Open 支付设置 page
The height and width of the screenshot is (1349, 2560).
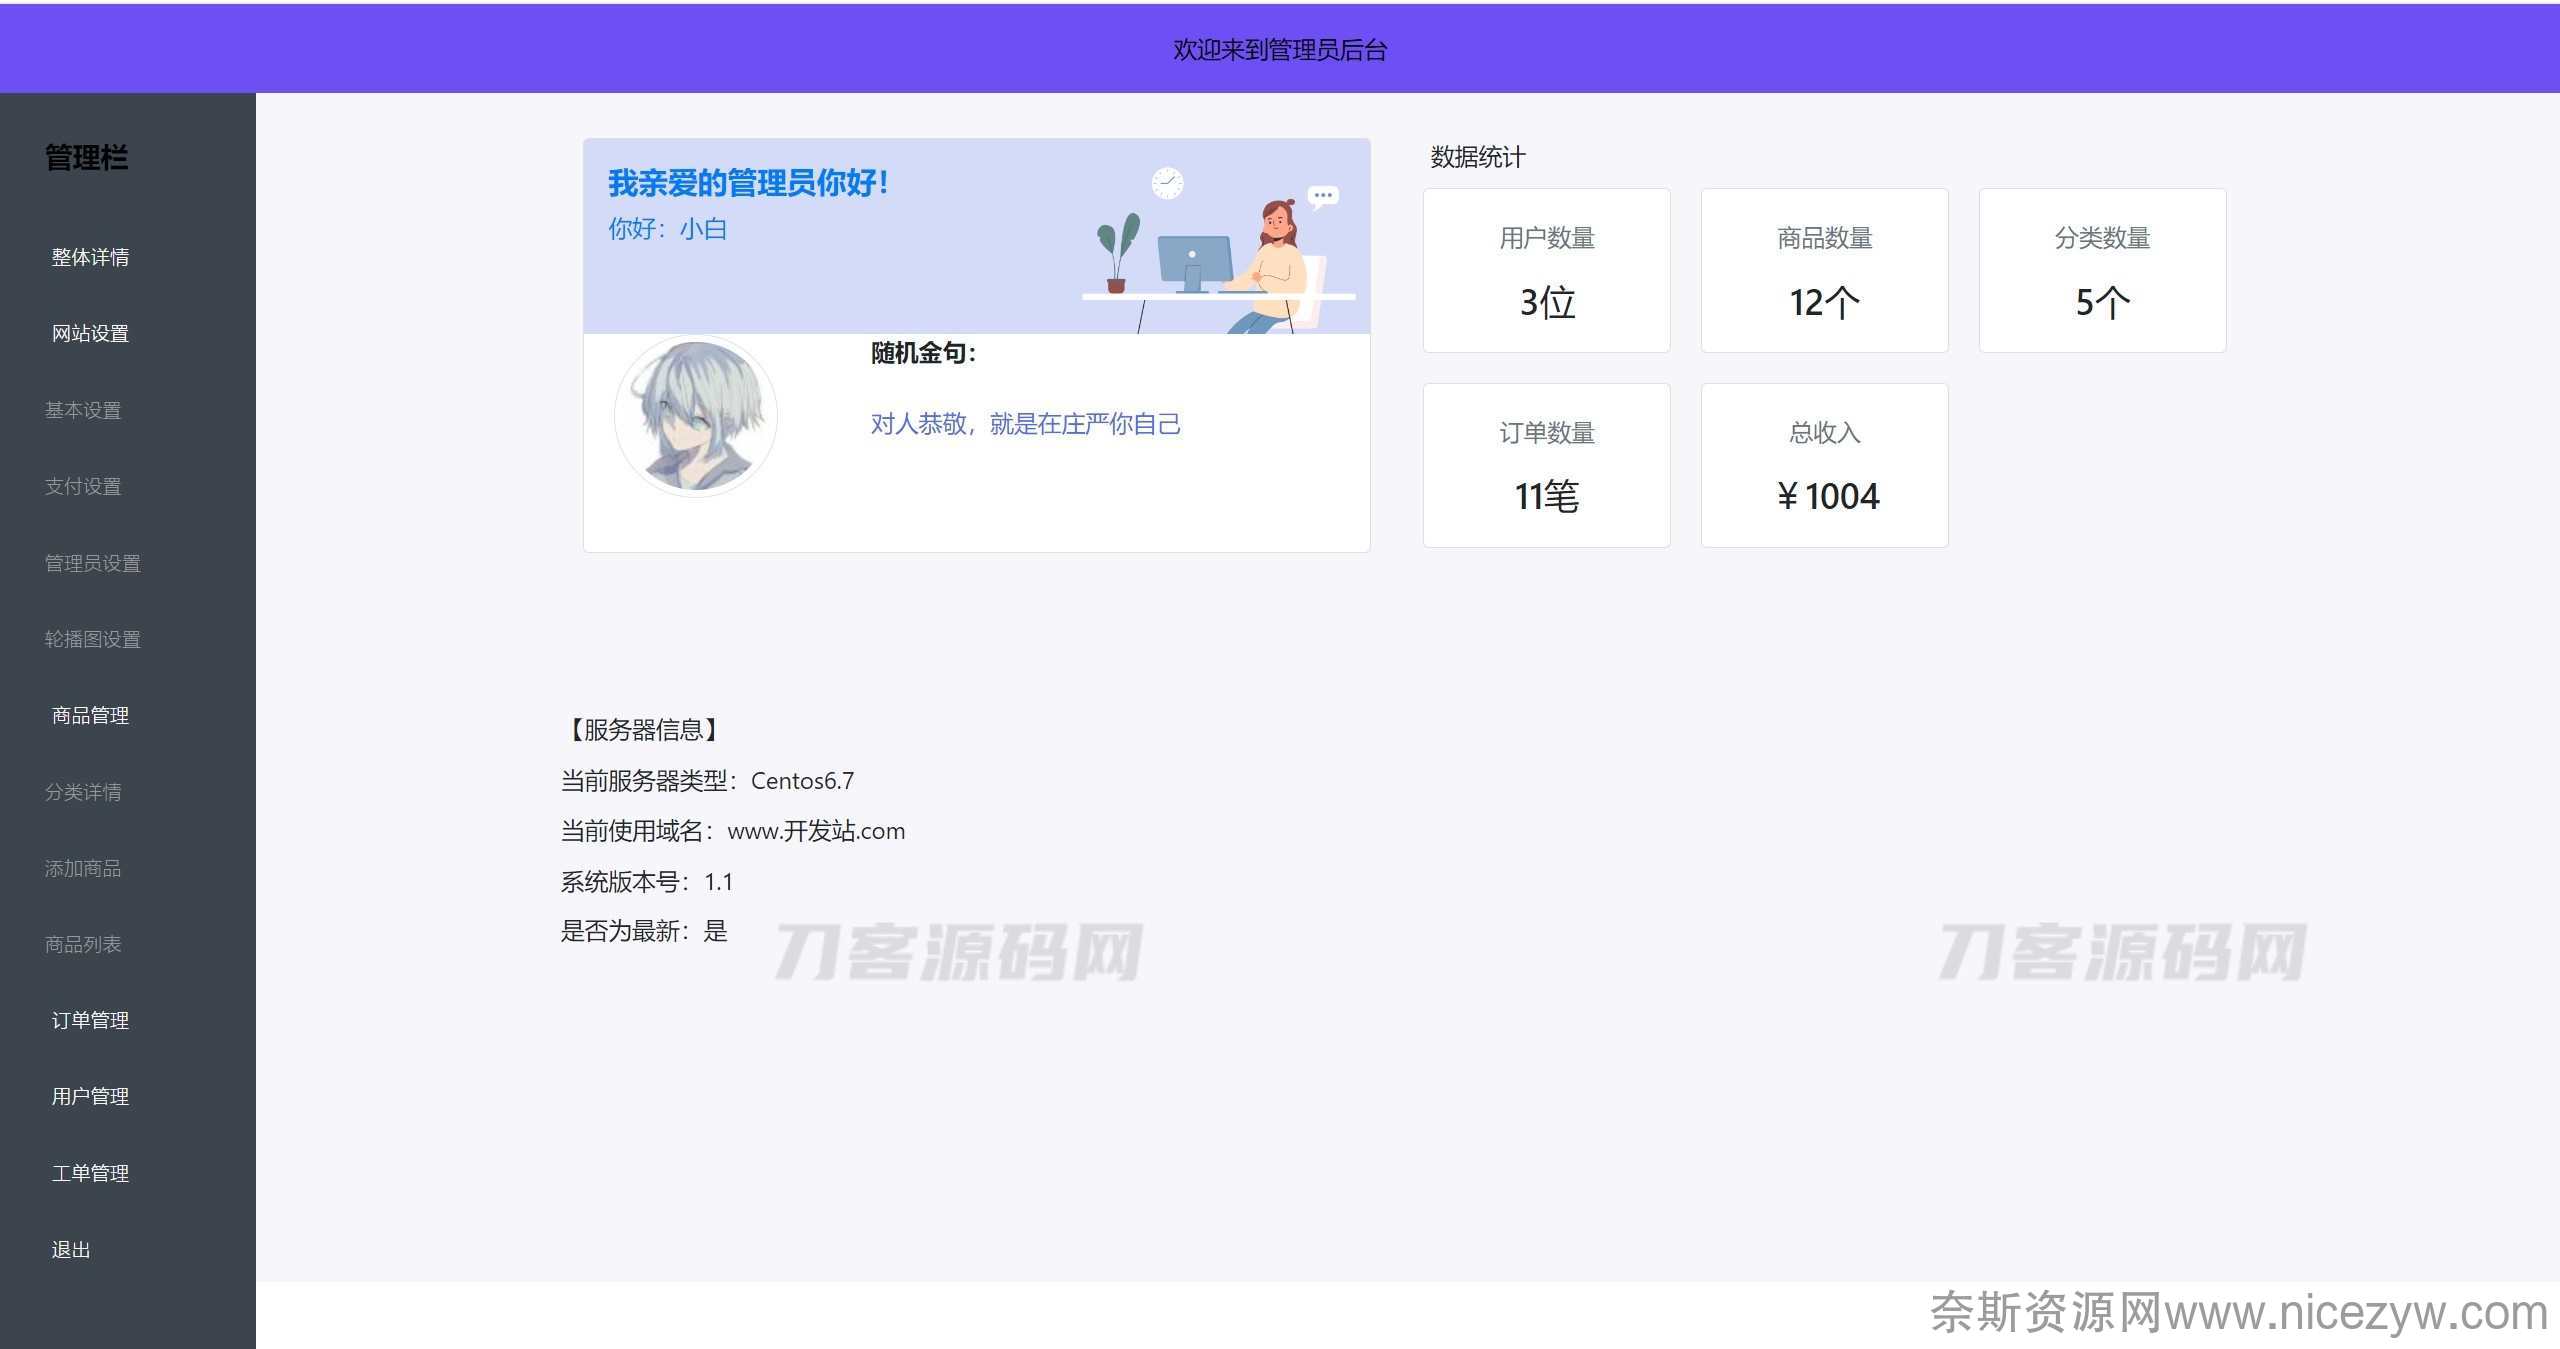(x=83, y=486)
